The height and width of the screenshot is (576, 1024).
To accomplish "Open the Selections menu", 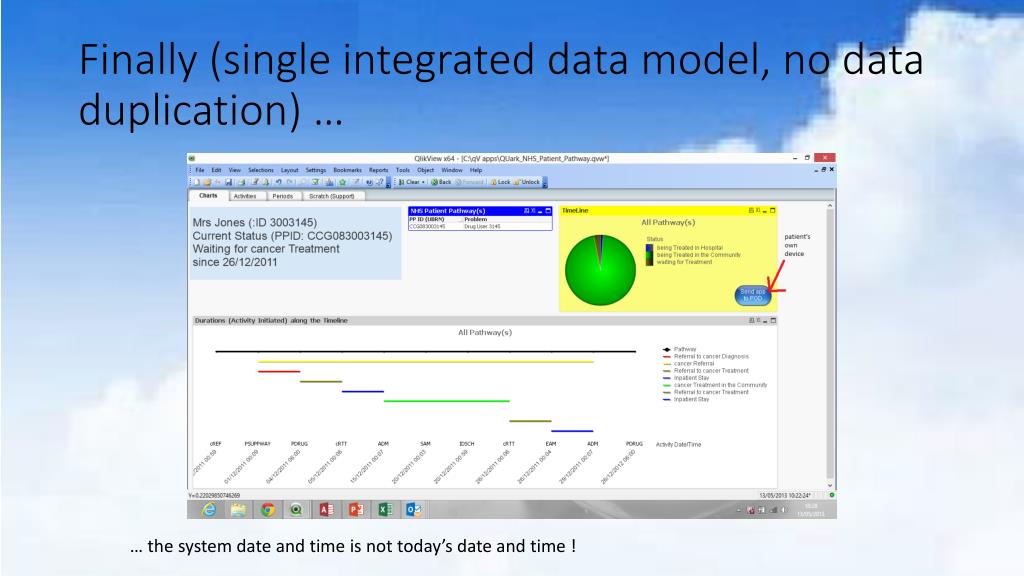I will [261, 170].
